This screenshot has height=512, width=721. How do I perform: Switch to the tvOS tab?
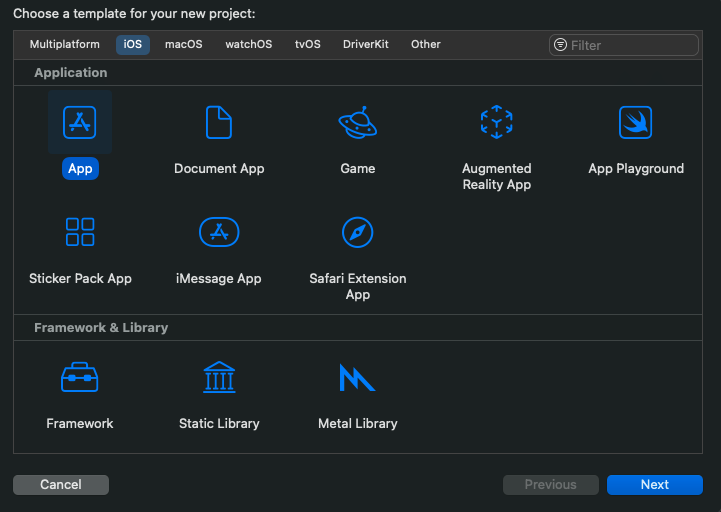308,44
